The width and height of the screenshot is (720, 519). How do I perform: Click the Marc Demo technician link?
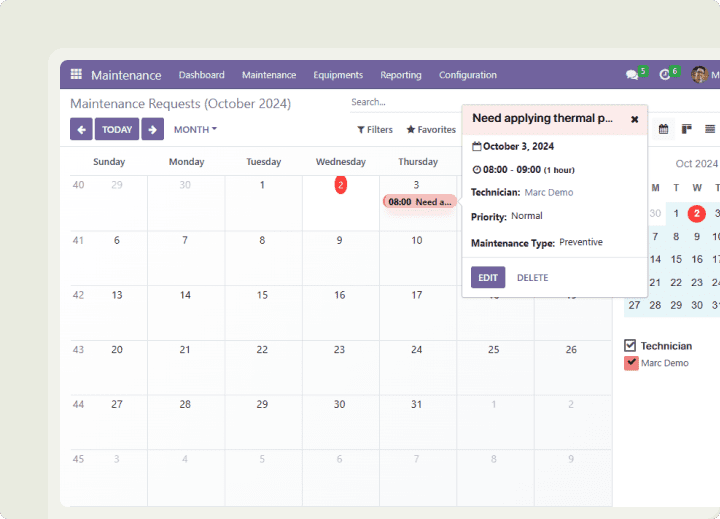click(548, 192)
